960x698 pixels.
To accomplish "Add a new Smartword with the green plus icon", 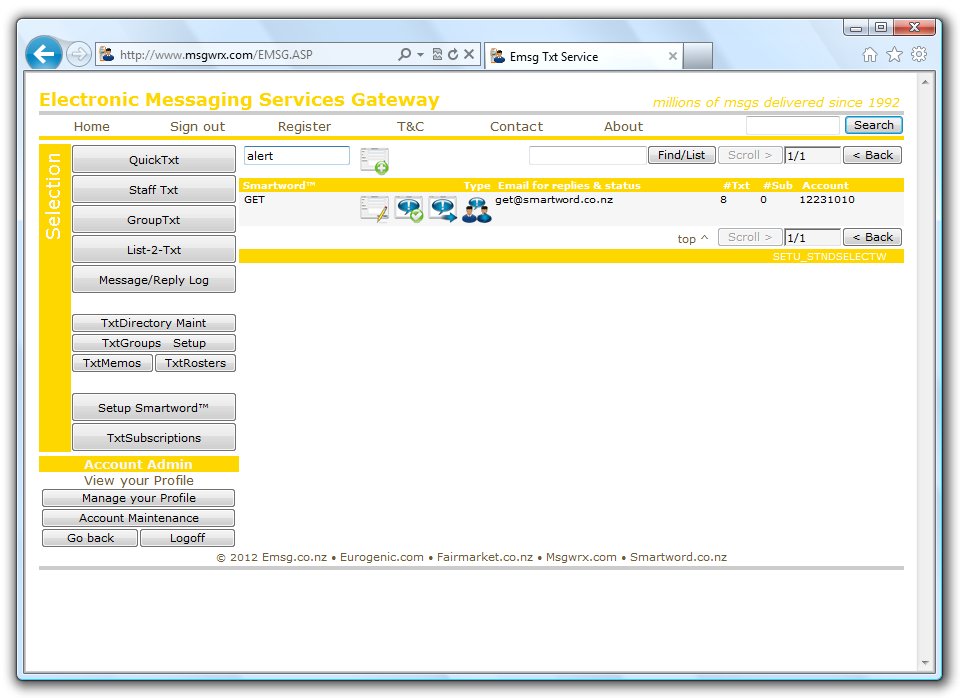I will coord(375,160).
